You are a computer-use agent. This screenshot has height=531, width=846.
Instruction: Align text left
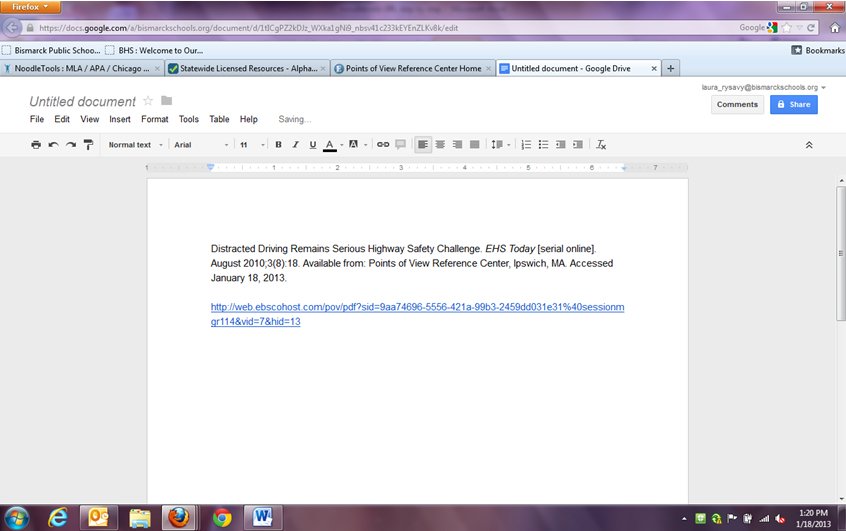pyautogui.click(x=423, y=145)
